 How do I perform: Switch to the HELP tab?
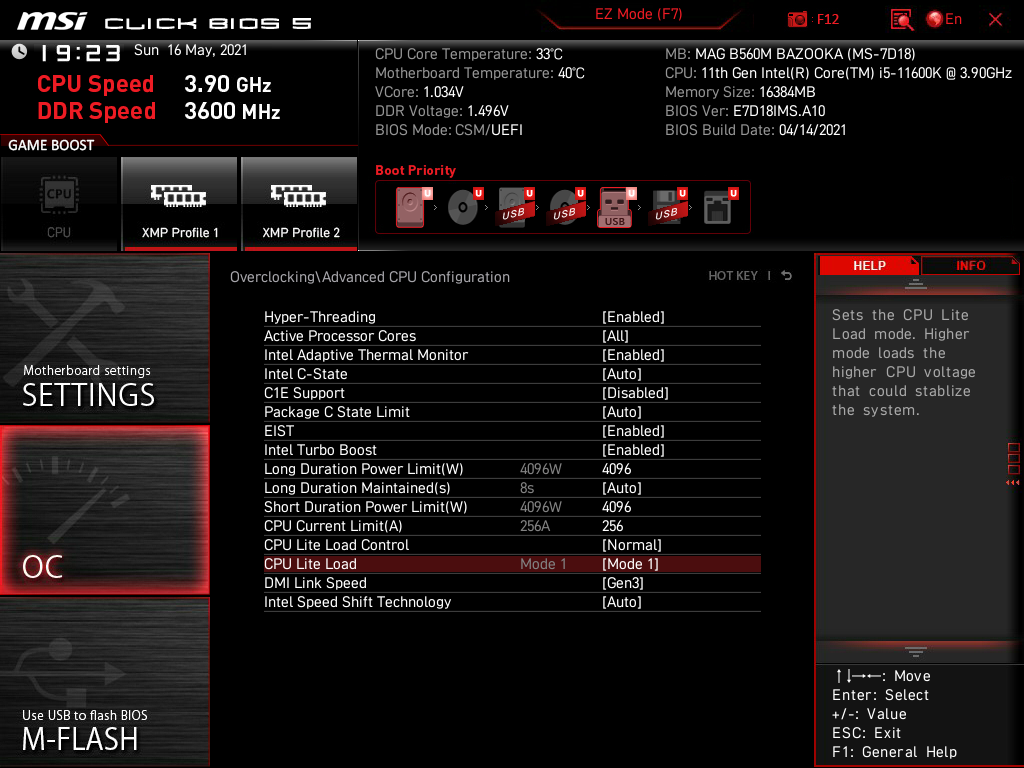869,265
